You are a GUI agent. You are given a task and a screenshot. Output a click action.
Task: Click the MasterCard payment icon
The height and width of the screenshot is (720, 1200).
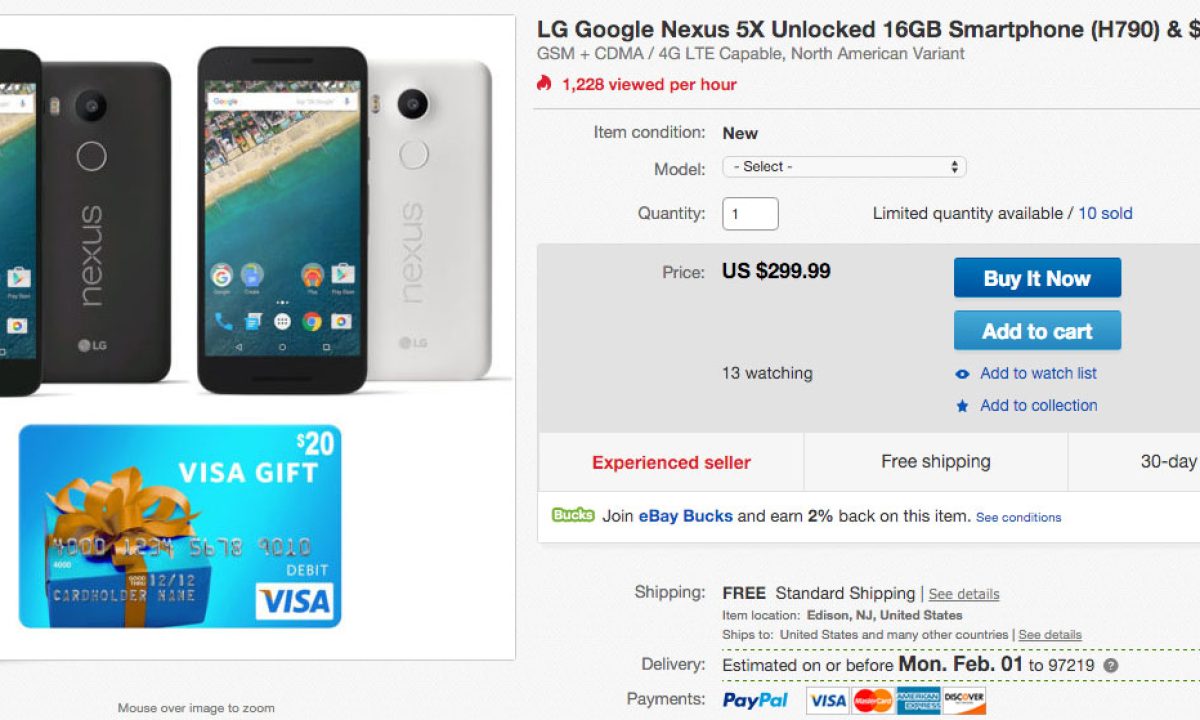coord(873,700)
